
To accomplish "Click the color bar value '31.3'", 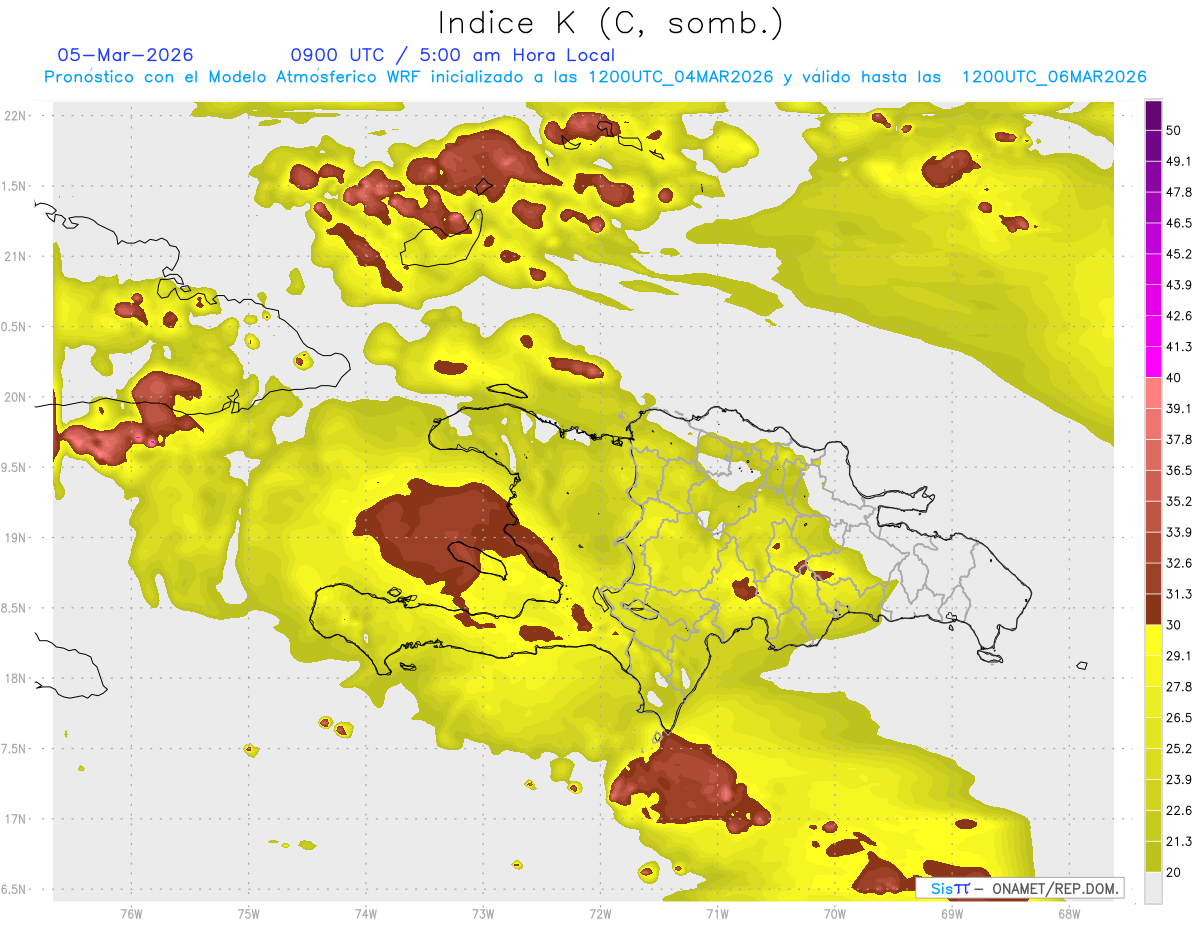I will (x=1179, y=594).
